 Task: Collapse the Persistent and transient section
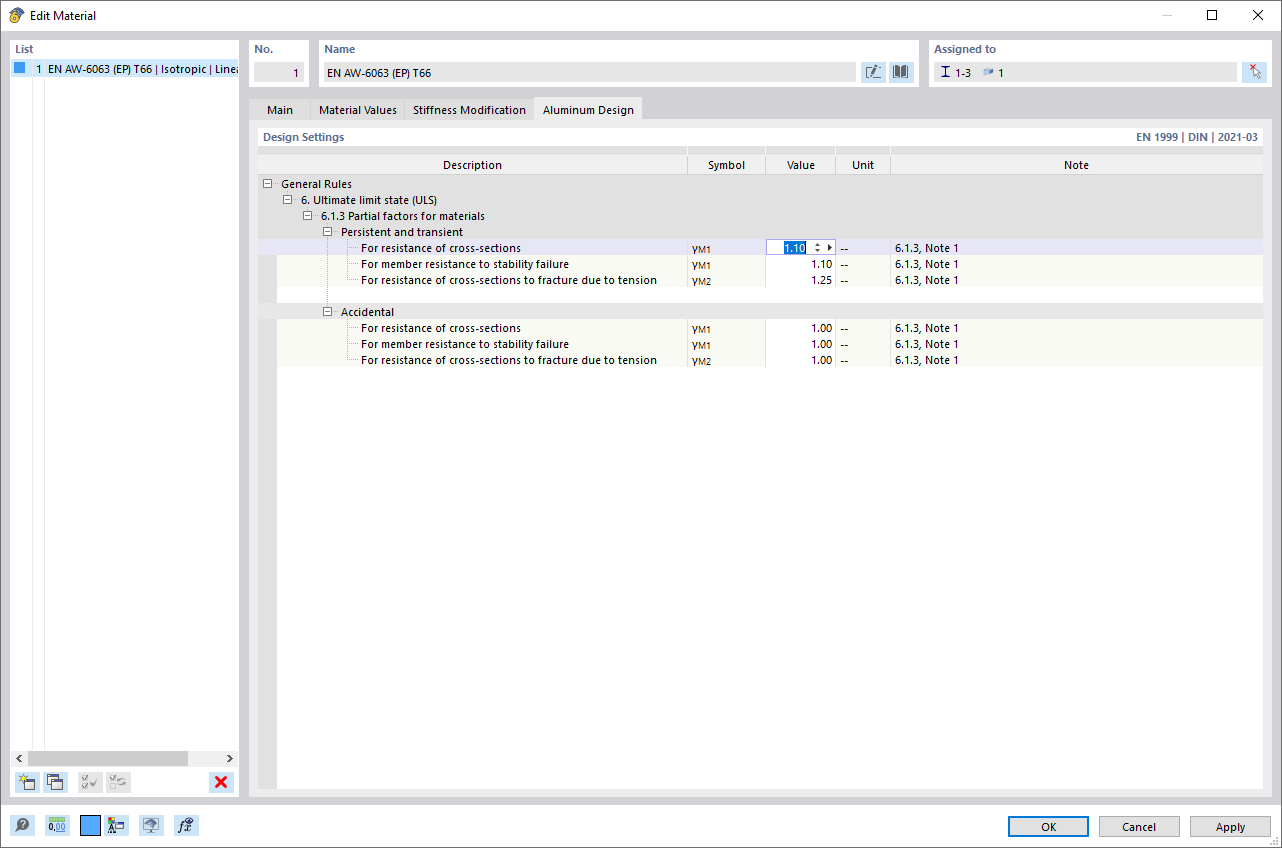[328, 231]
